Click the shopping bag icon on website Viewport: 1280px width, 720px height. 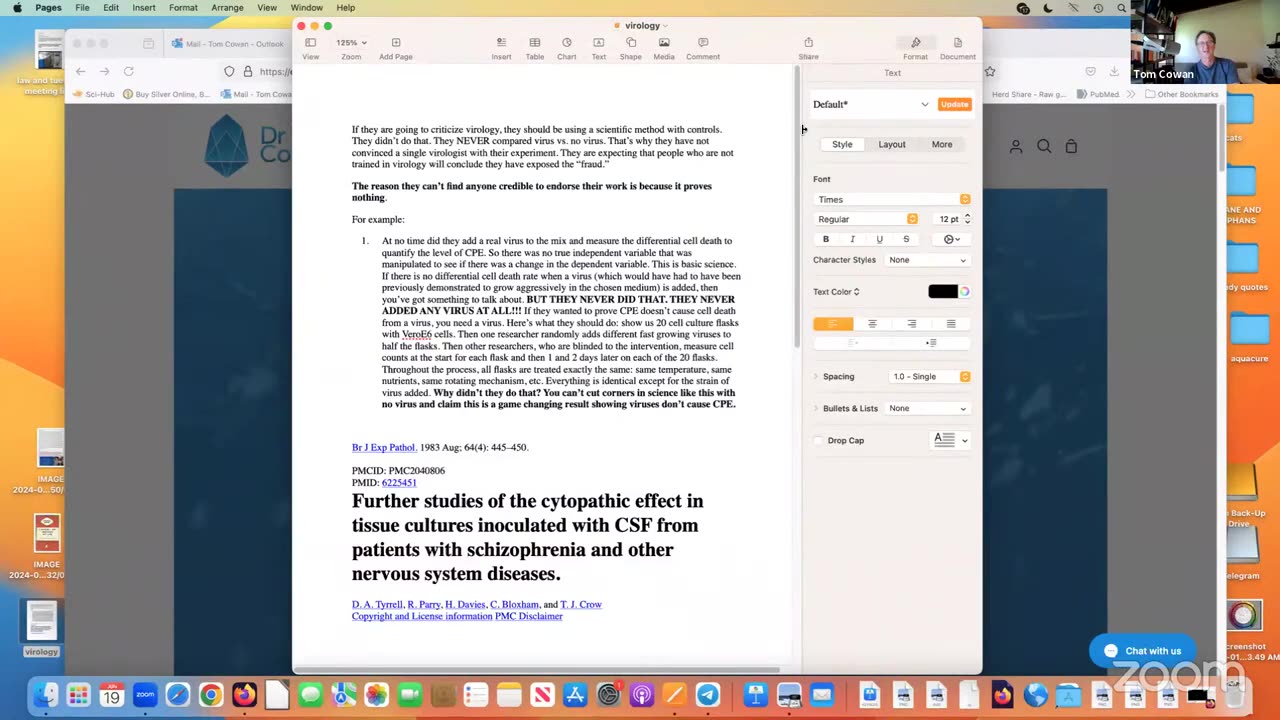coord(1071,147)
